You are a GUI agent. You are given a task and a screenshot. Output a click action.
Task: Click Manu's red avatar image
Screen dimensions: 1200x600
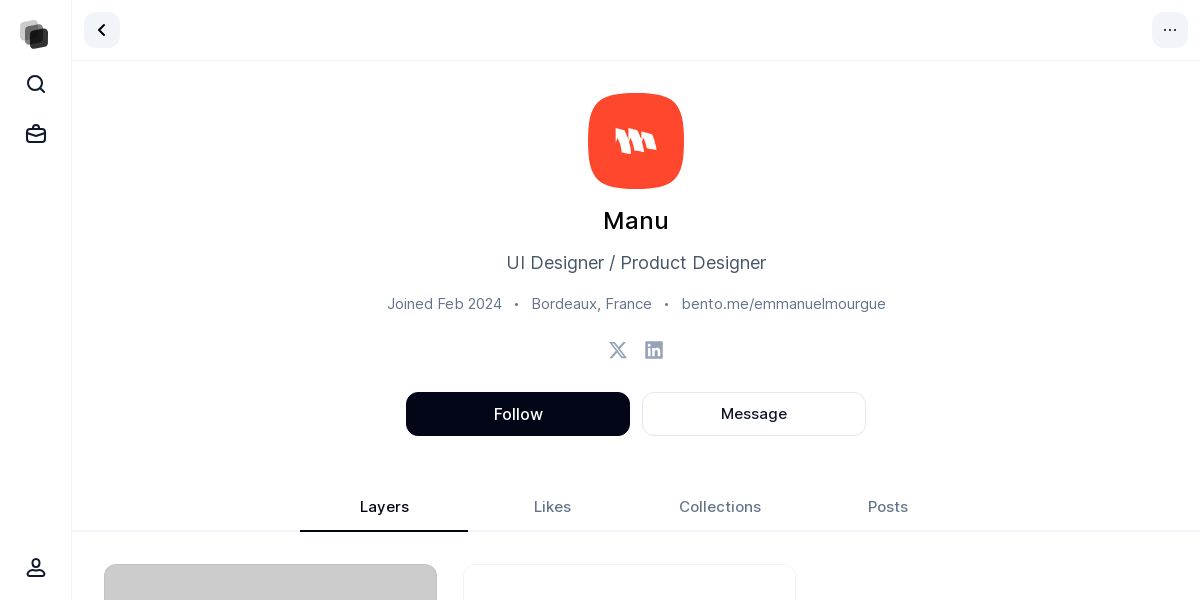[x=636, y=141]
